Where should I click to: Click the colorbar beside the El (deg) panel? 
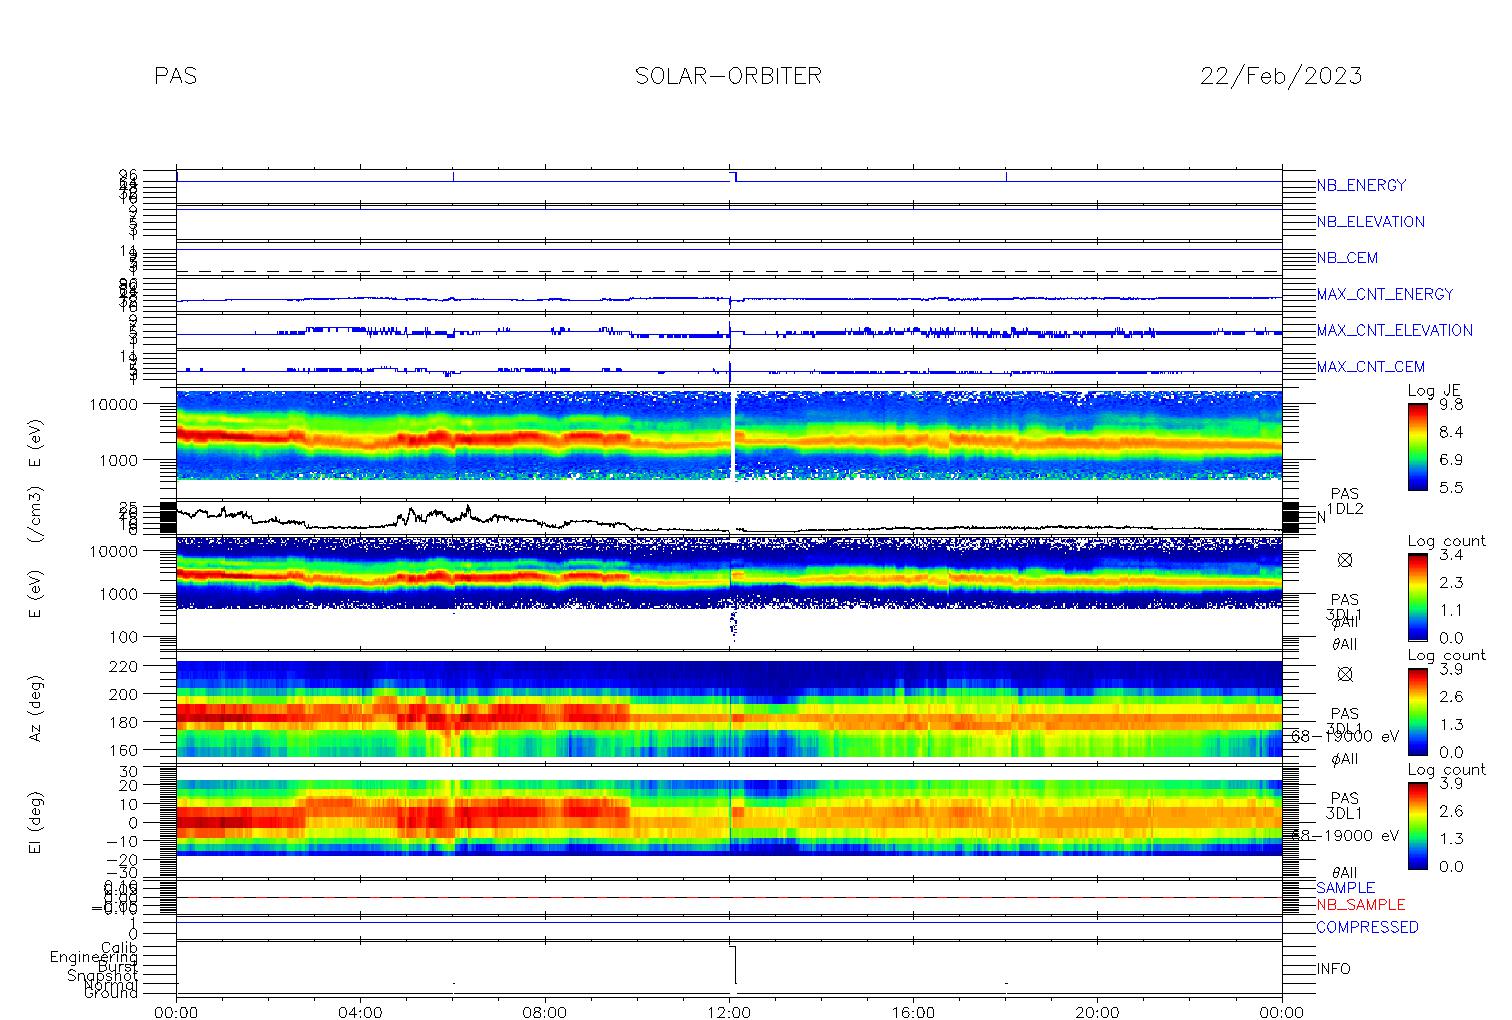point(1418,825)
